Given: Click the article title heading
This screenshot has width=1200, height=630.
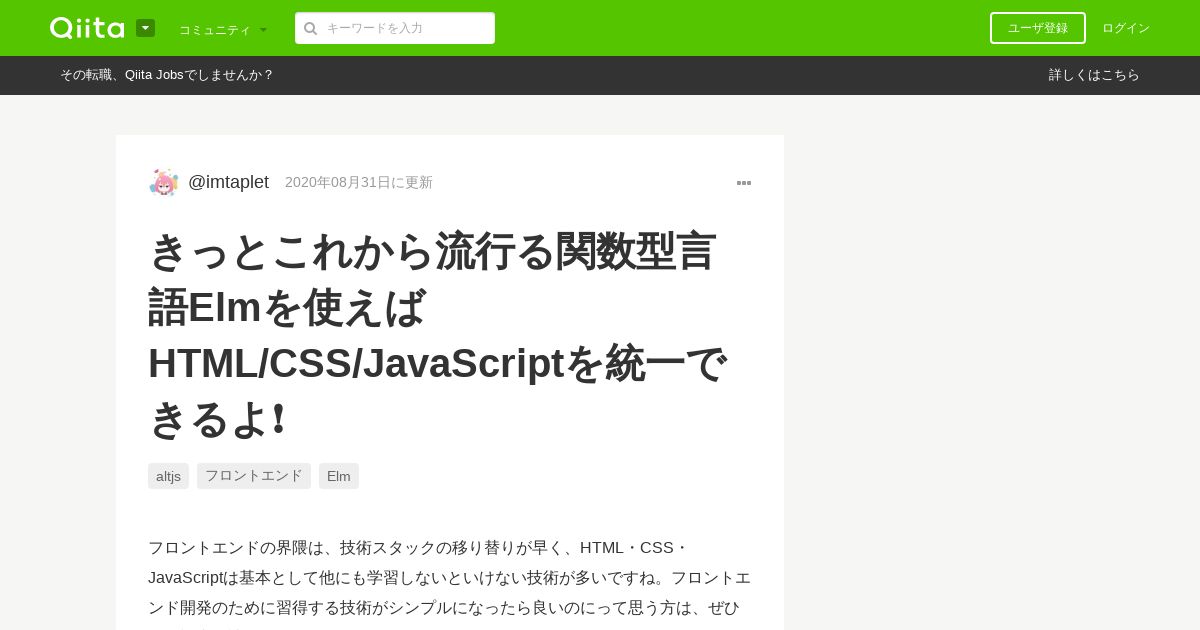Looking at the screenshot, I should tap(438, 335).
